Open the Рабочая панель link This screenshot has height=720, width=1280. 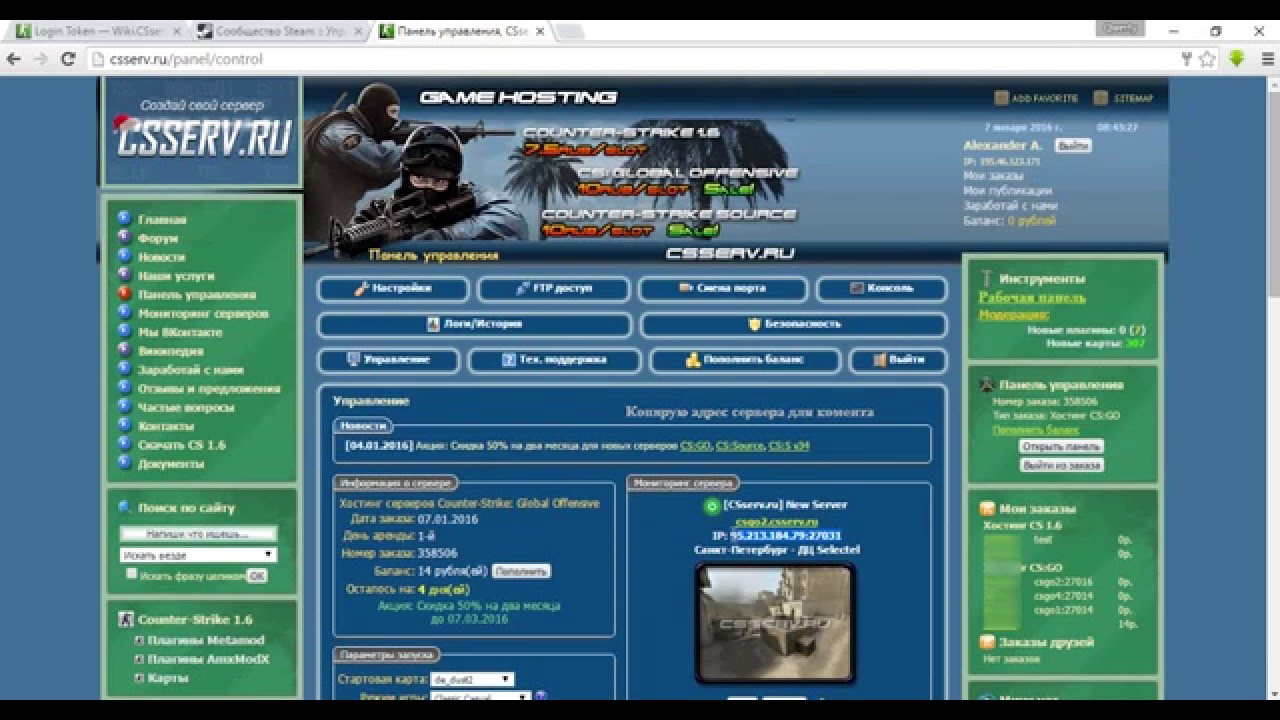[x=1032, y=297]
